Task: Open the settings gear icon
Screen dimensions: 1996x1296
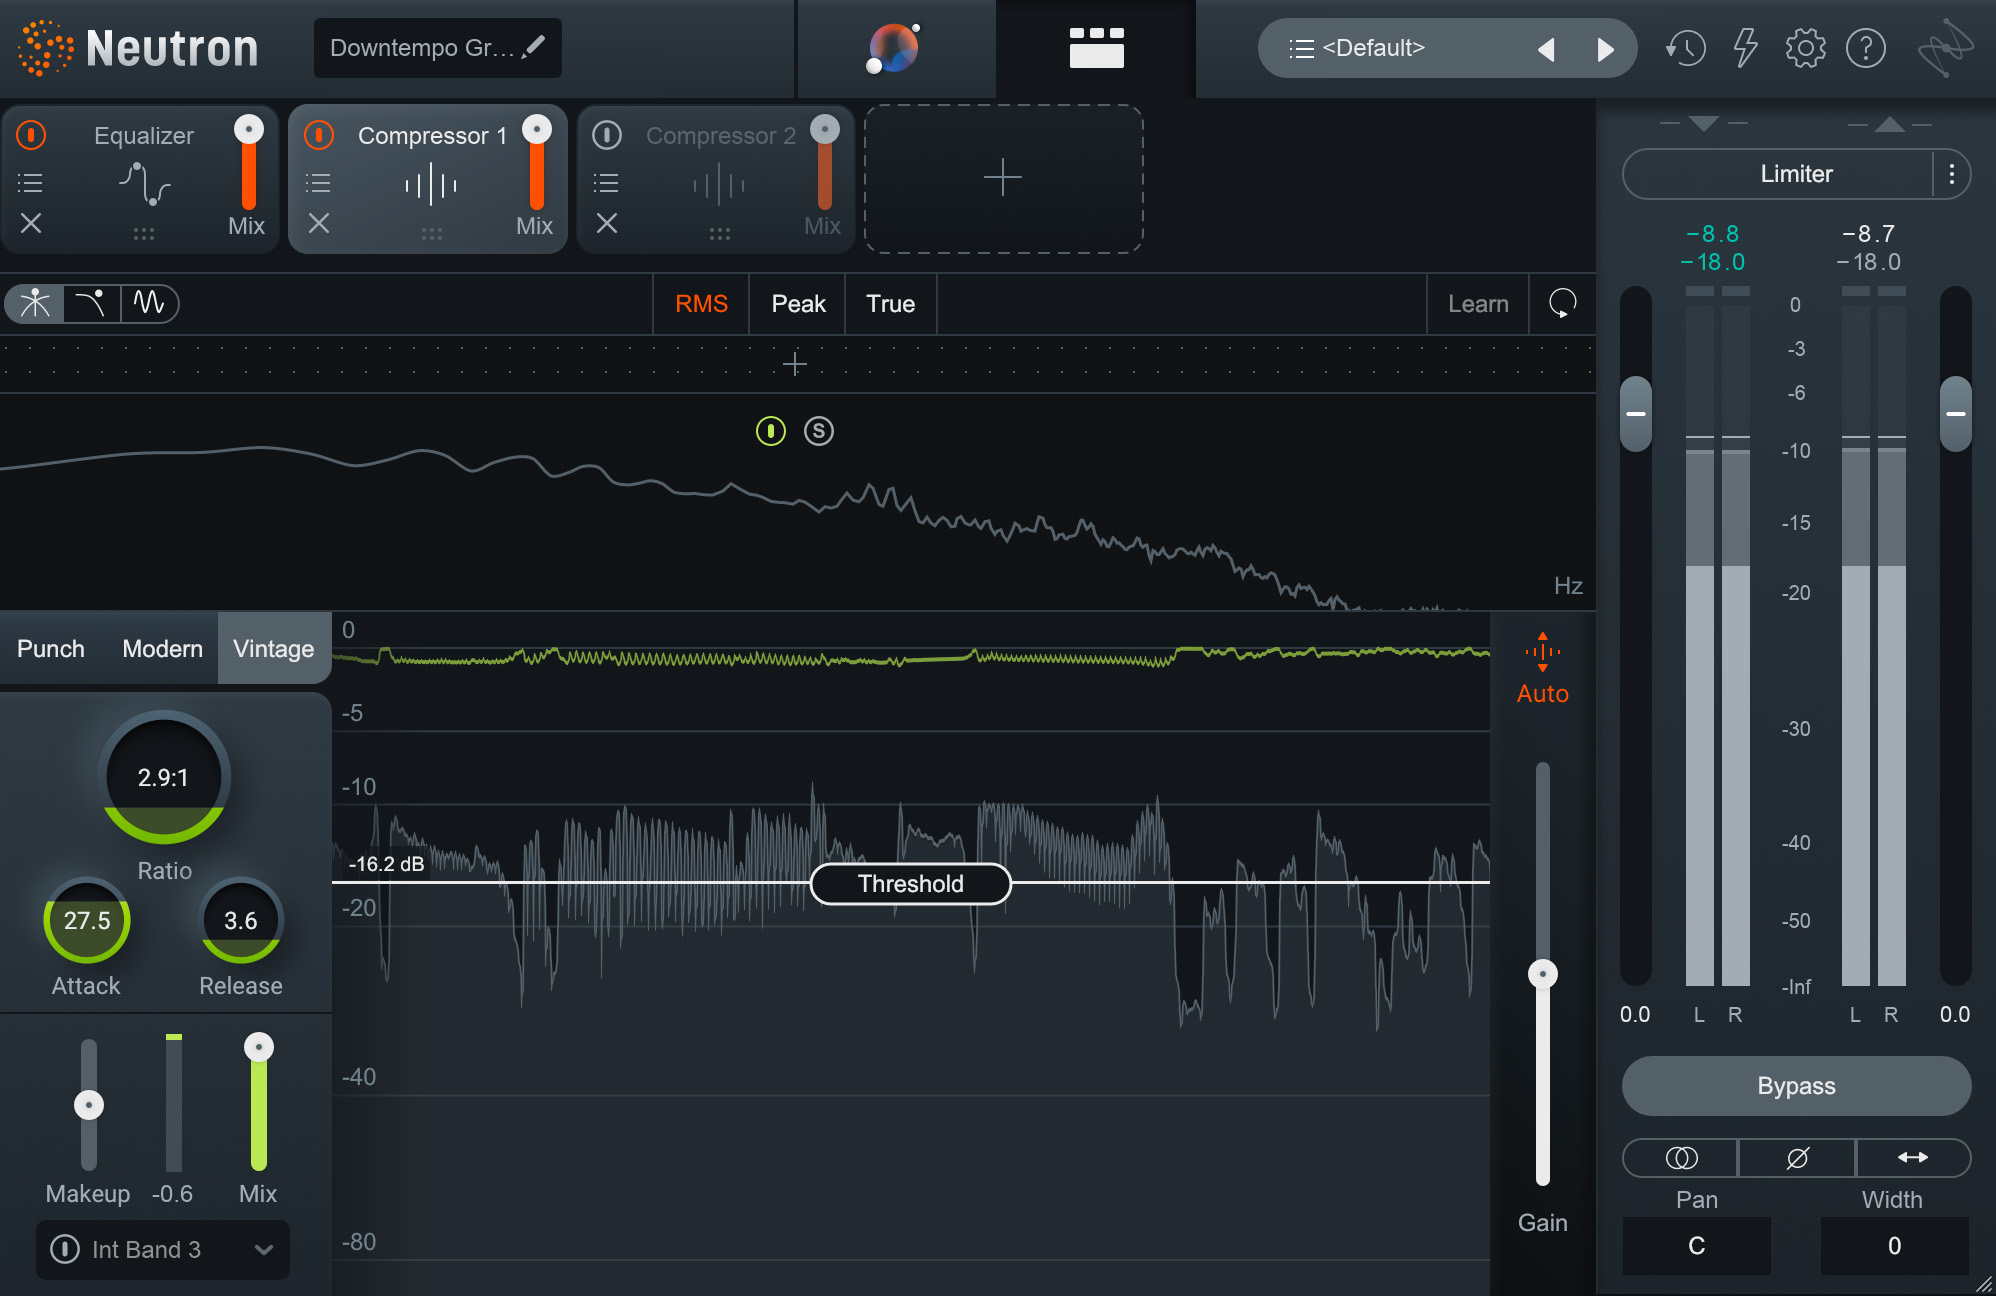Action: pyautogui.click(x=1805, y=48)
